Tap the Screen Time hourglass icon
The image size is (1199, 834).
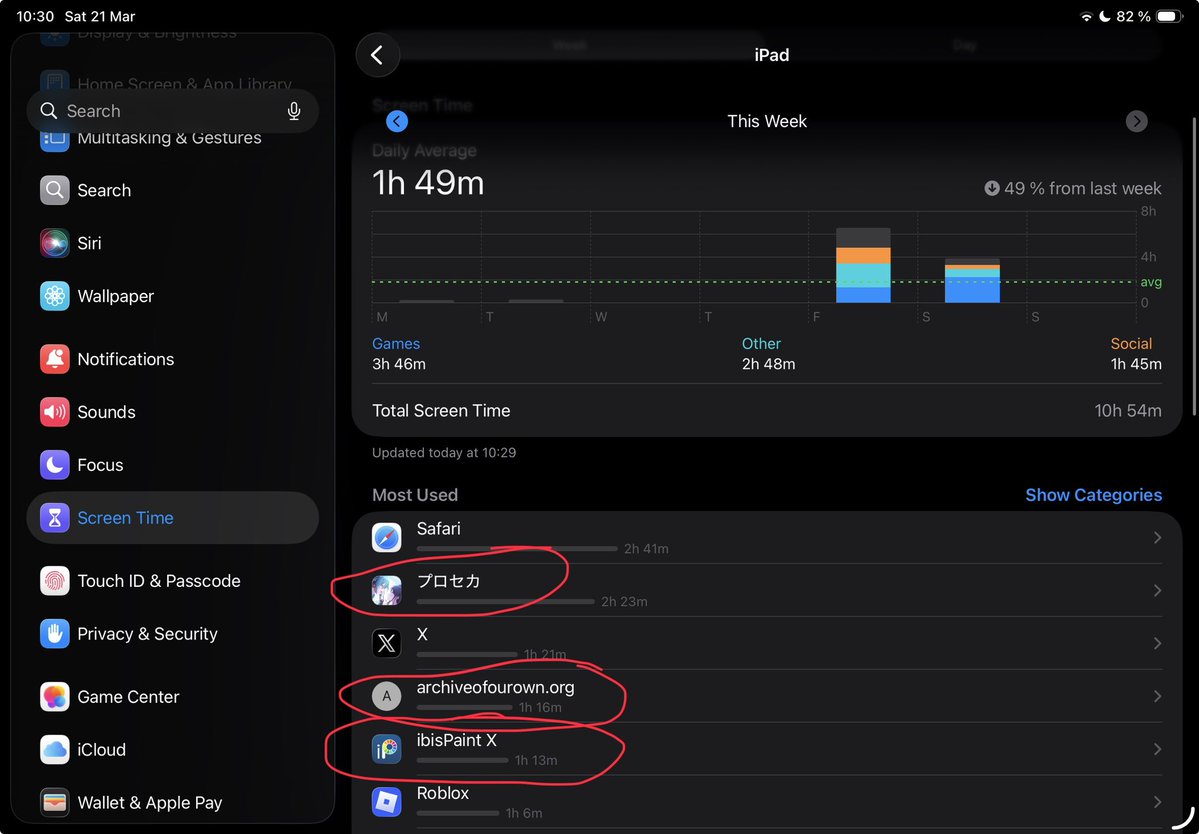(54, 518)
